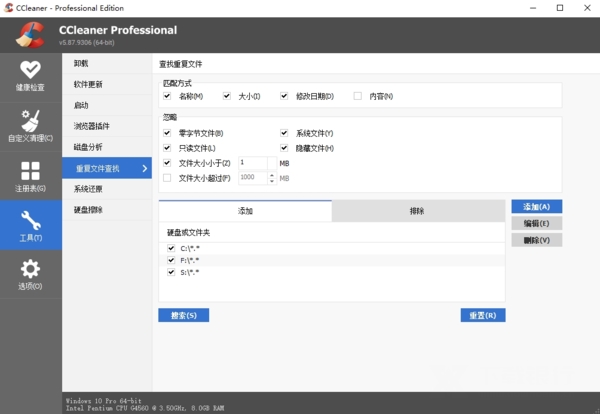Click Windows 10 Pro 64-bit system info
This screenshot has width=600, height=414.
tap(103, 401)
